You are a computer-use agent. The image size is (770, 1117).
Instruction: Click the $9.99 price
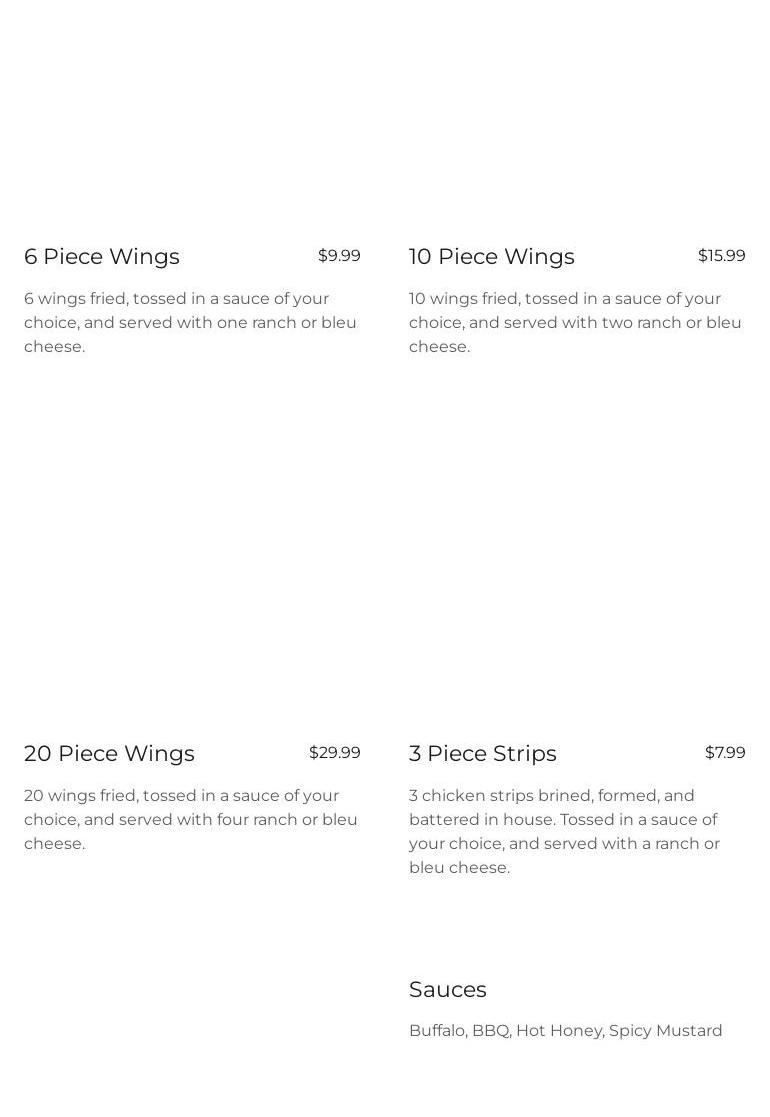339,256
